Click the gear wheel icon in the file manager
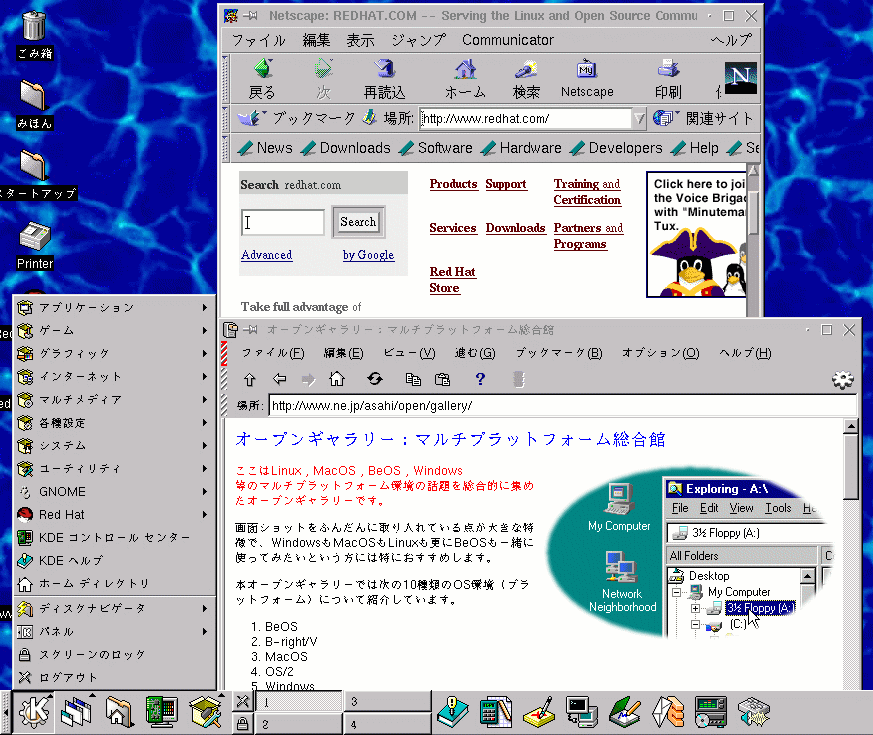873x735 pixels. [x=842, y=380]
